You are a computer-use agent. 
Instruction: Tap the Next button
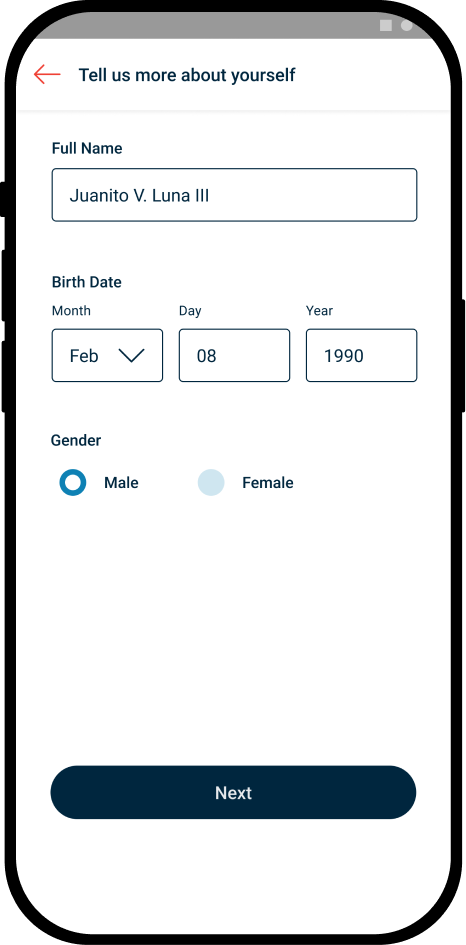(x=233, y=793)
